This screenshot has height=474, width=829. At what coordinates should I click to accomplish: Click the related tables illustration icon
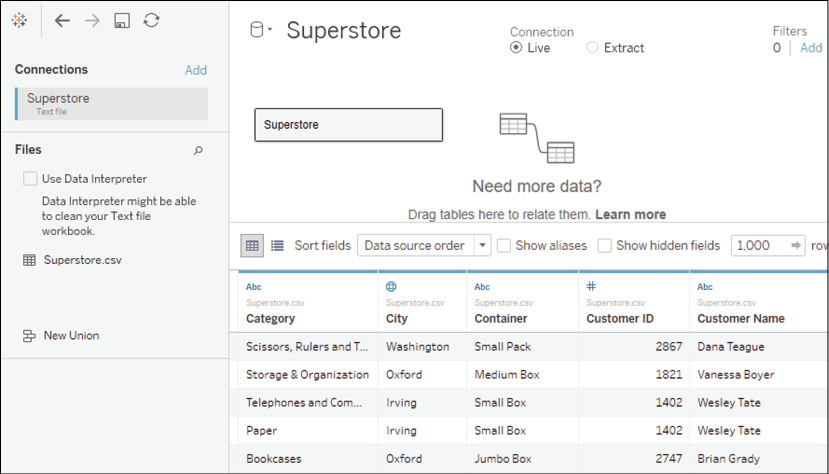(537, 138)
